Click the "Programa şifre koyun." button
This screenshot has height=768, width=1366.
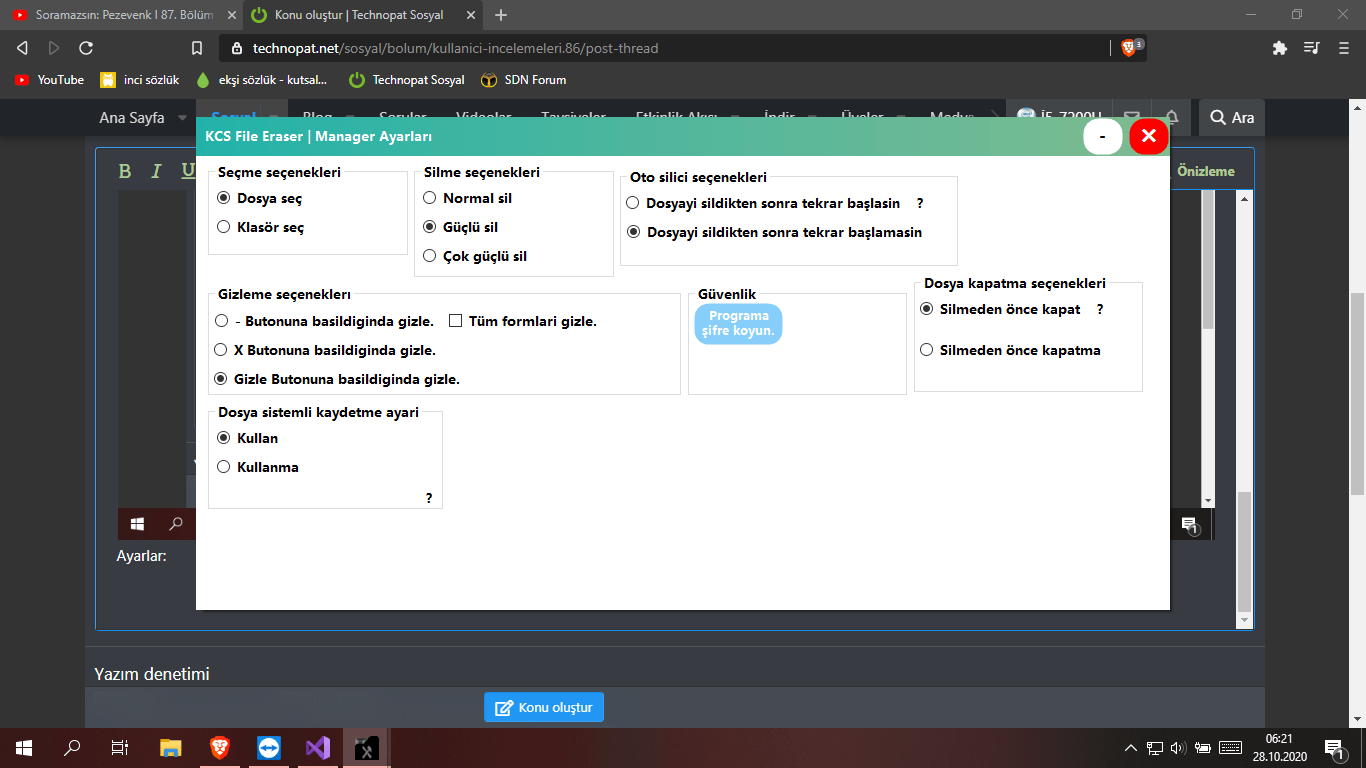[x=738, y=324]
